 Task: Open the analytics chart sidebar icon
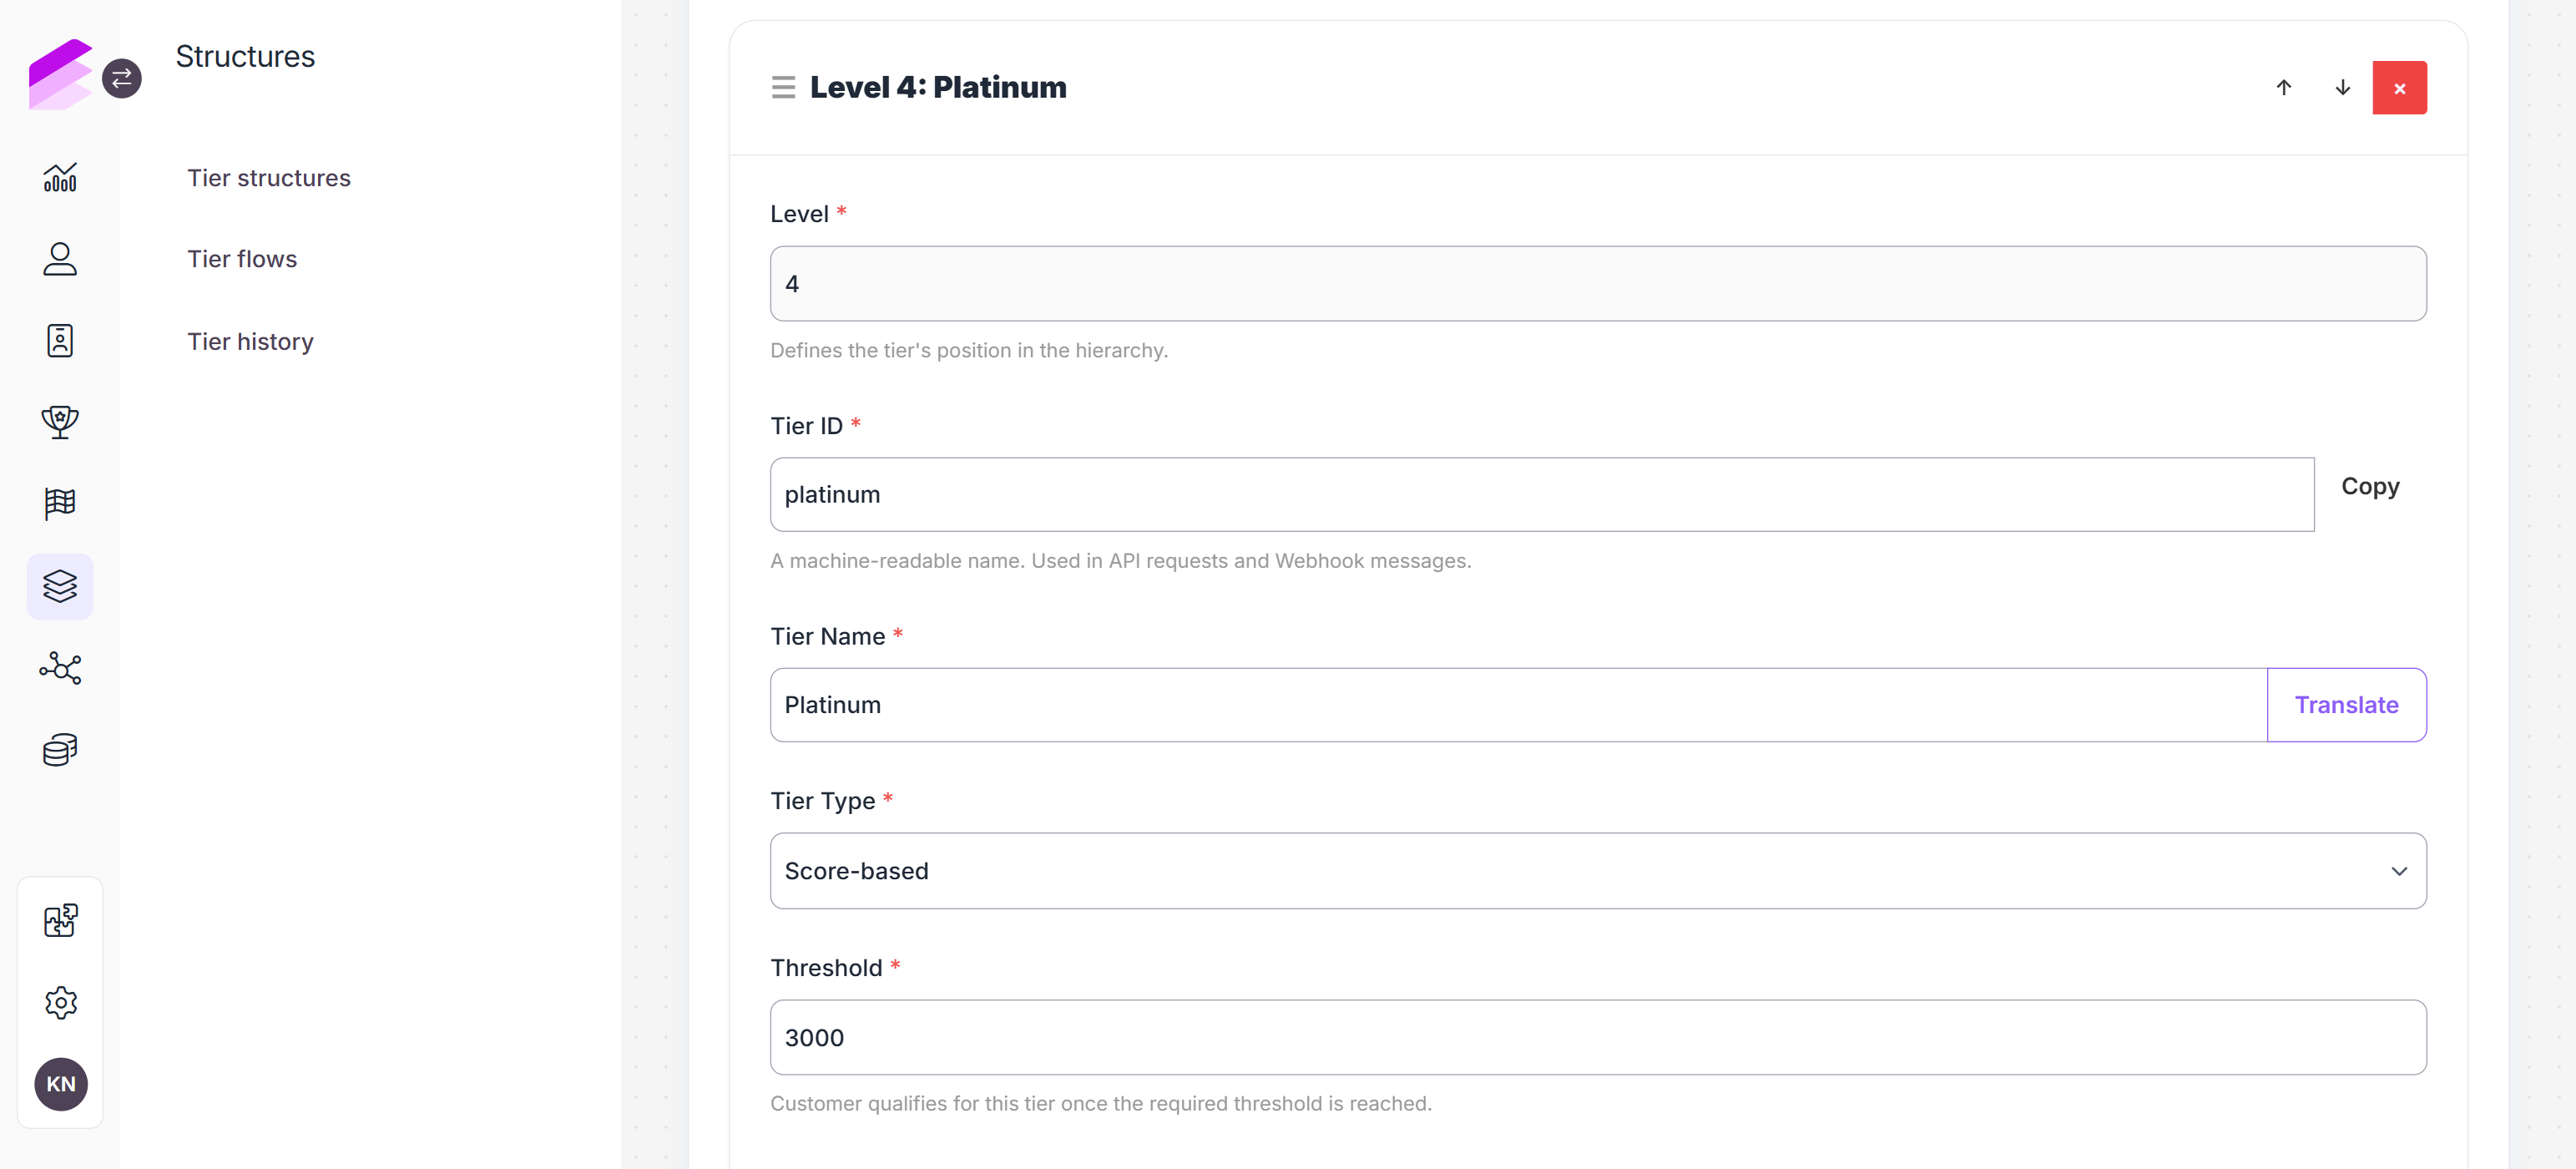pos(60,178)
